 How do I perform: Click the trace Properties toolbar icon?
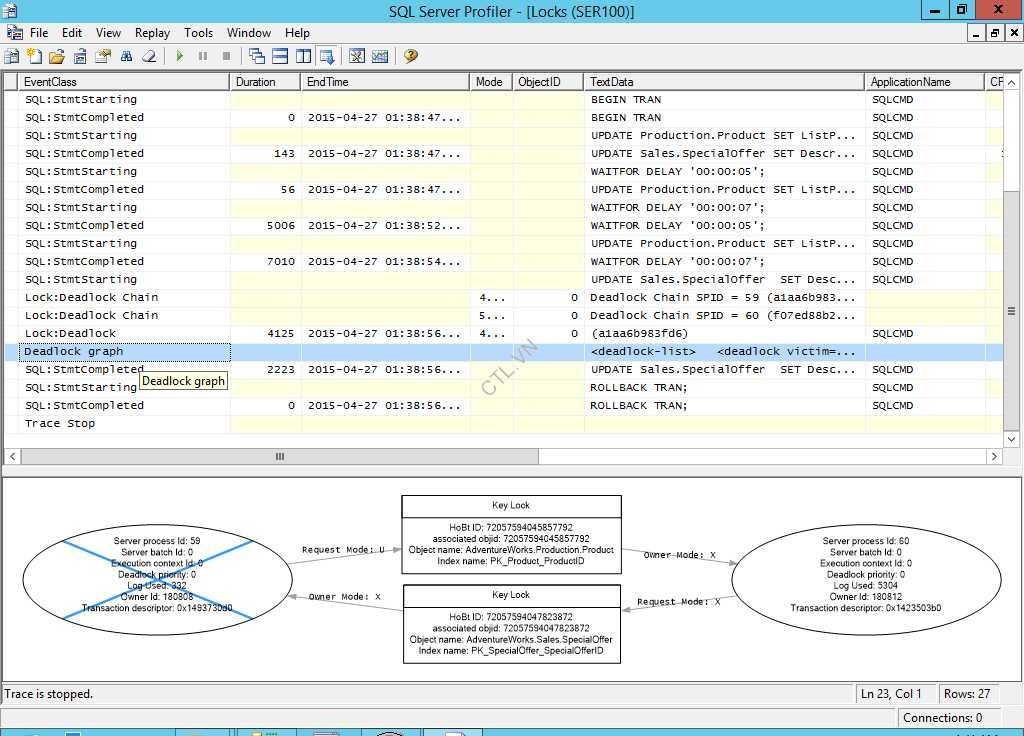click(103, 56)
